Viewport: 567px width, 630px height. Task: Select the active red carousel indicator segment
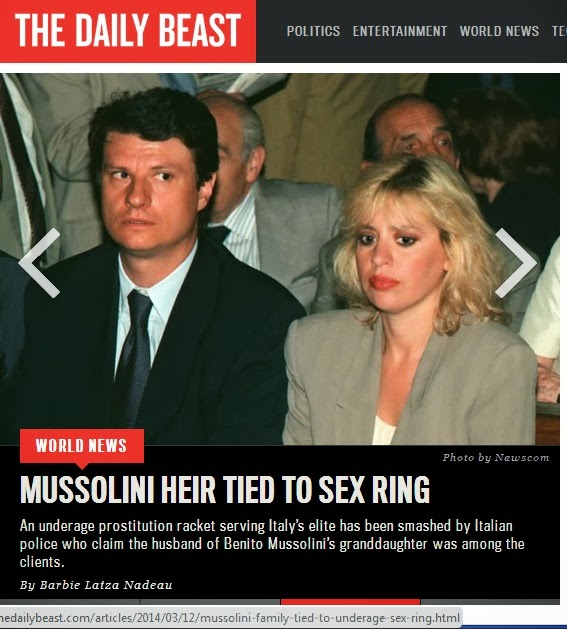click(x=350, y=601)
